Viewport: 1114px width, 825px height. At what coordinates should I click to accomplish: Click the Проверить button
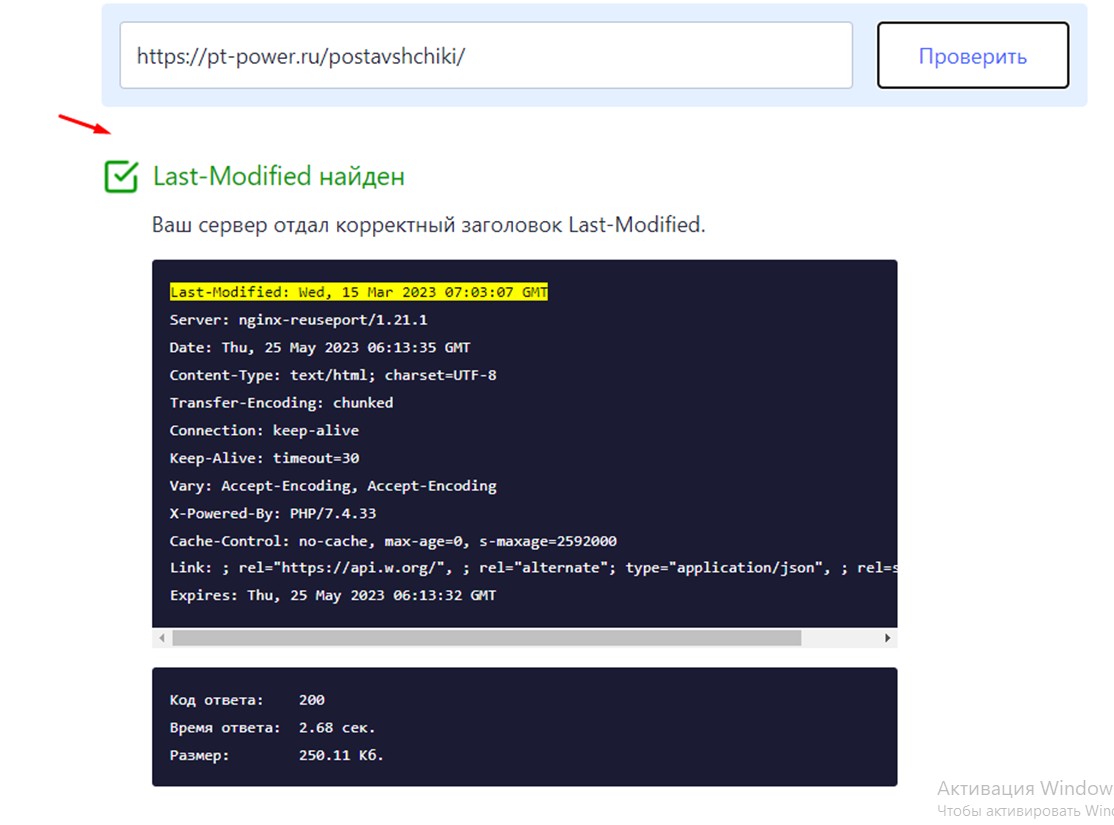pos(973,55)
